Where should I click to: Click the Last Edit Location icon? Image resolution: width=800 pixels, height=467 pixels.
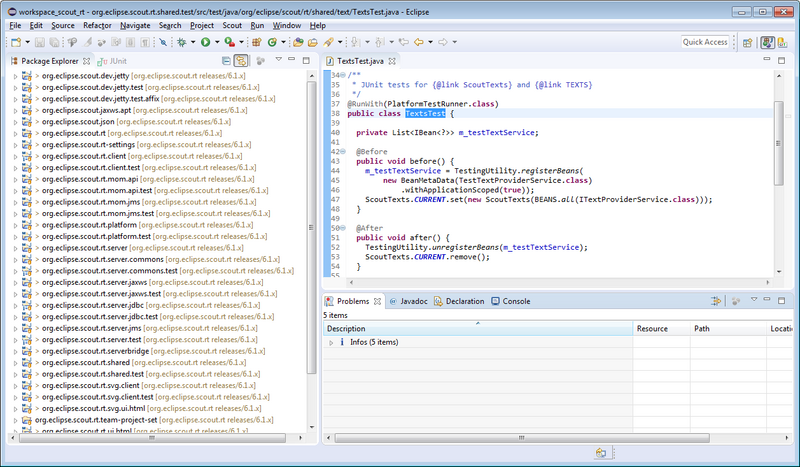click(404, 42)
